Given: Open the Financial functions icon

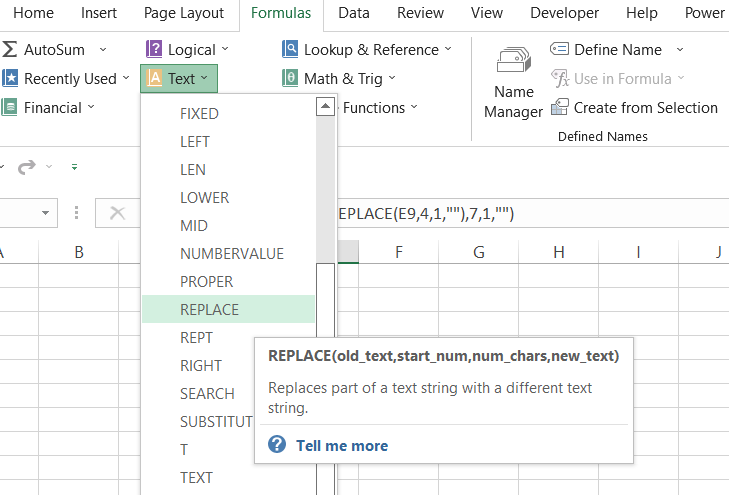Looking at the screenshot, I should coord(10,107).
